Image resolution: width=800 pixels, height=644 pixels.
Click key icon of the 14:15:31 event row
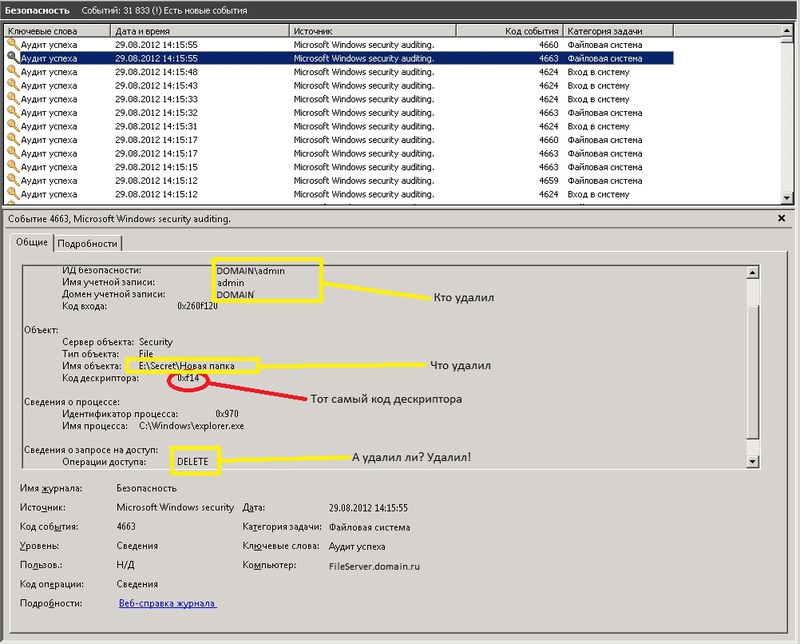[13, 126]
